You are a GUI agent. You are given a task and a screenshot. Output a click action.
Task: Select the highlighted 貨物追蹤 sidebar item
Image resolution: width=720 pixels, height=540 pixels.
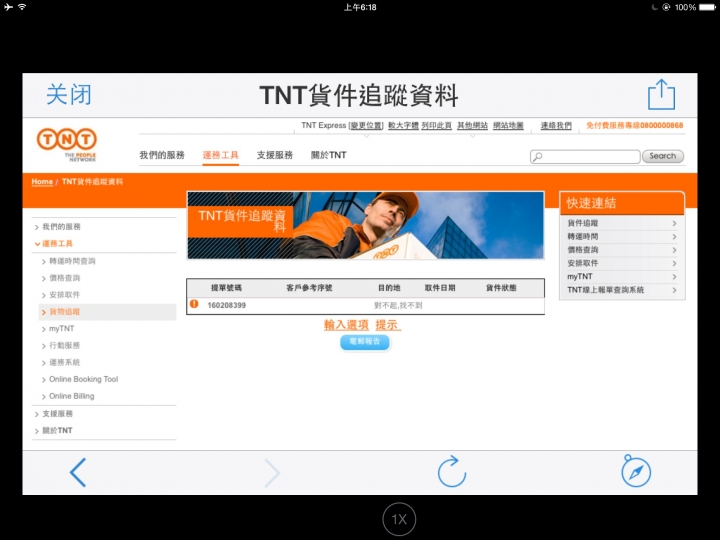point(107,312)
